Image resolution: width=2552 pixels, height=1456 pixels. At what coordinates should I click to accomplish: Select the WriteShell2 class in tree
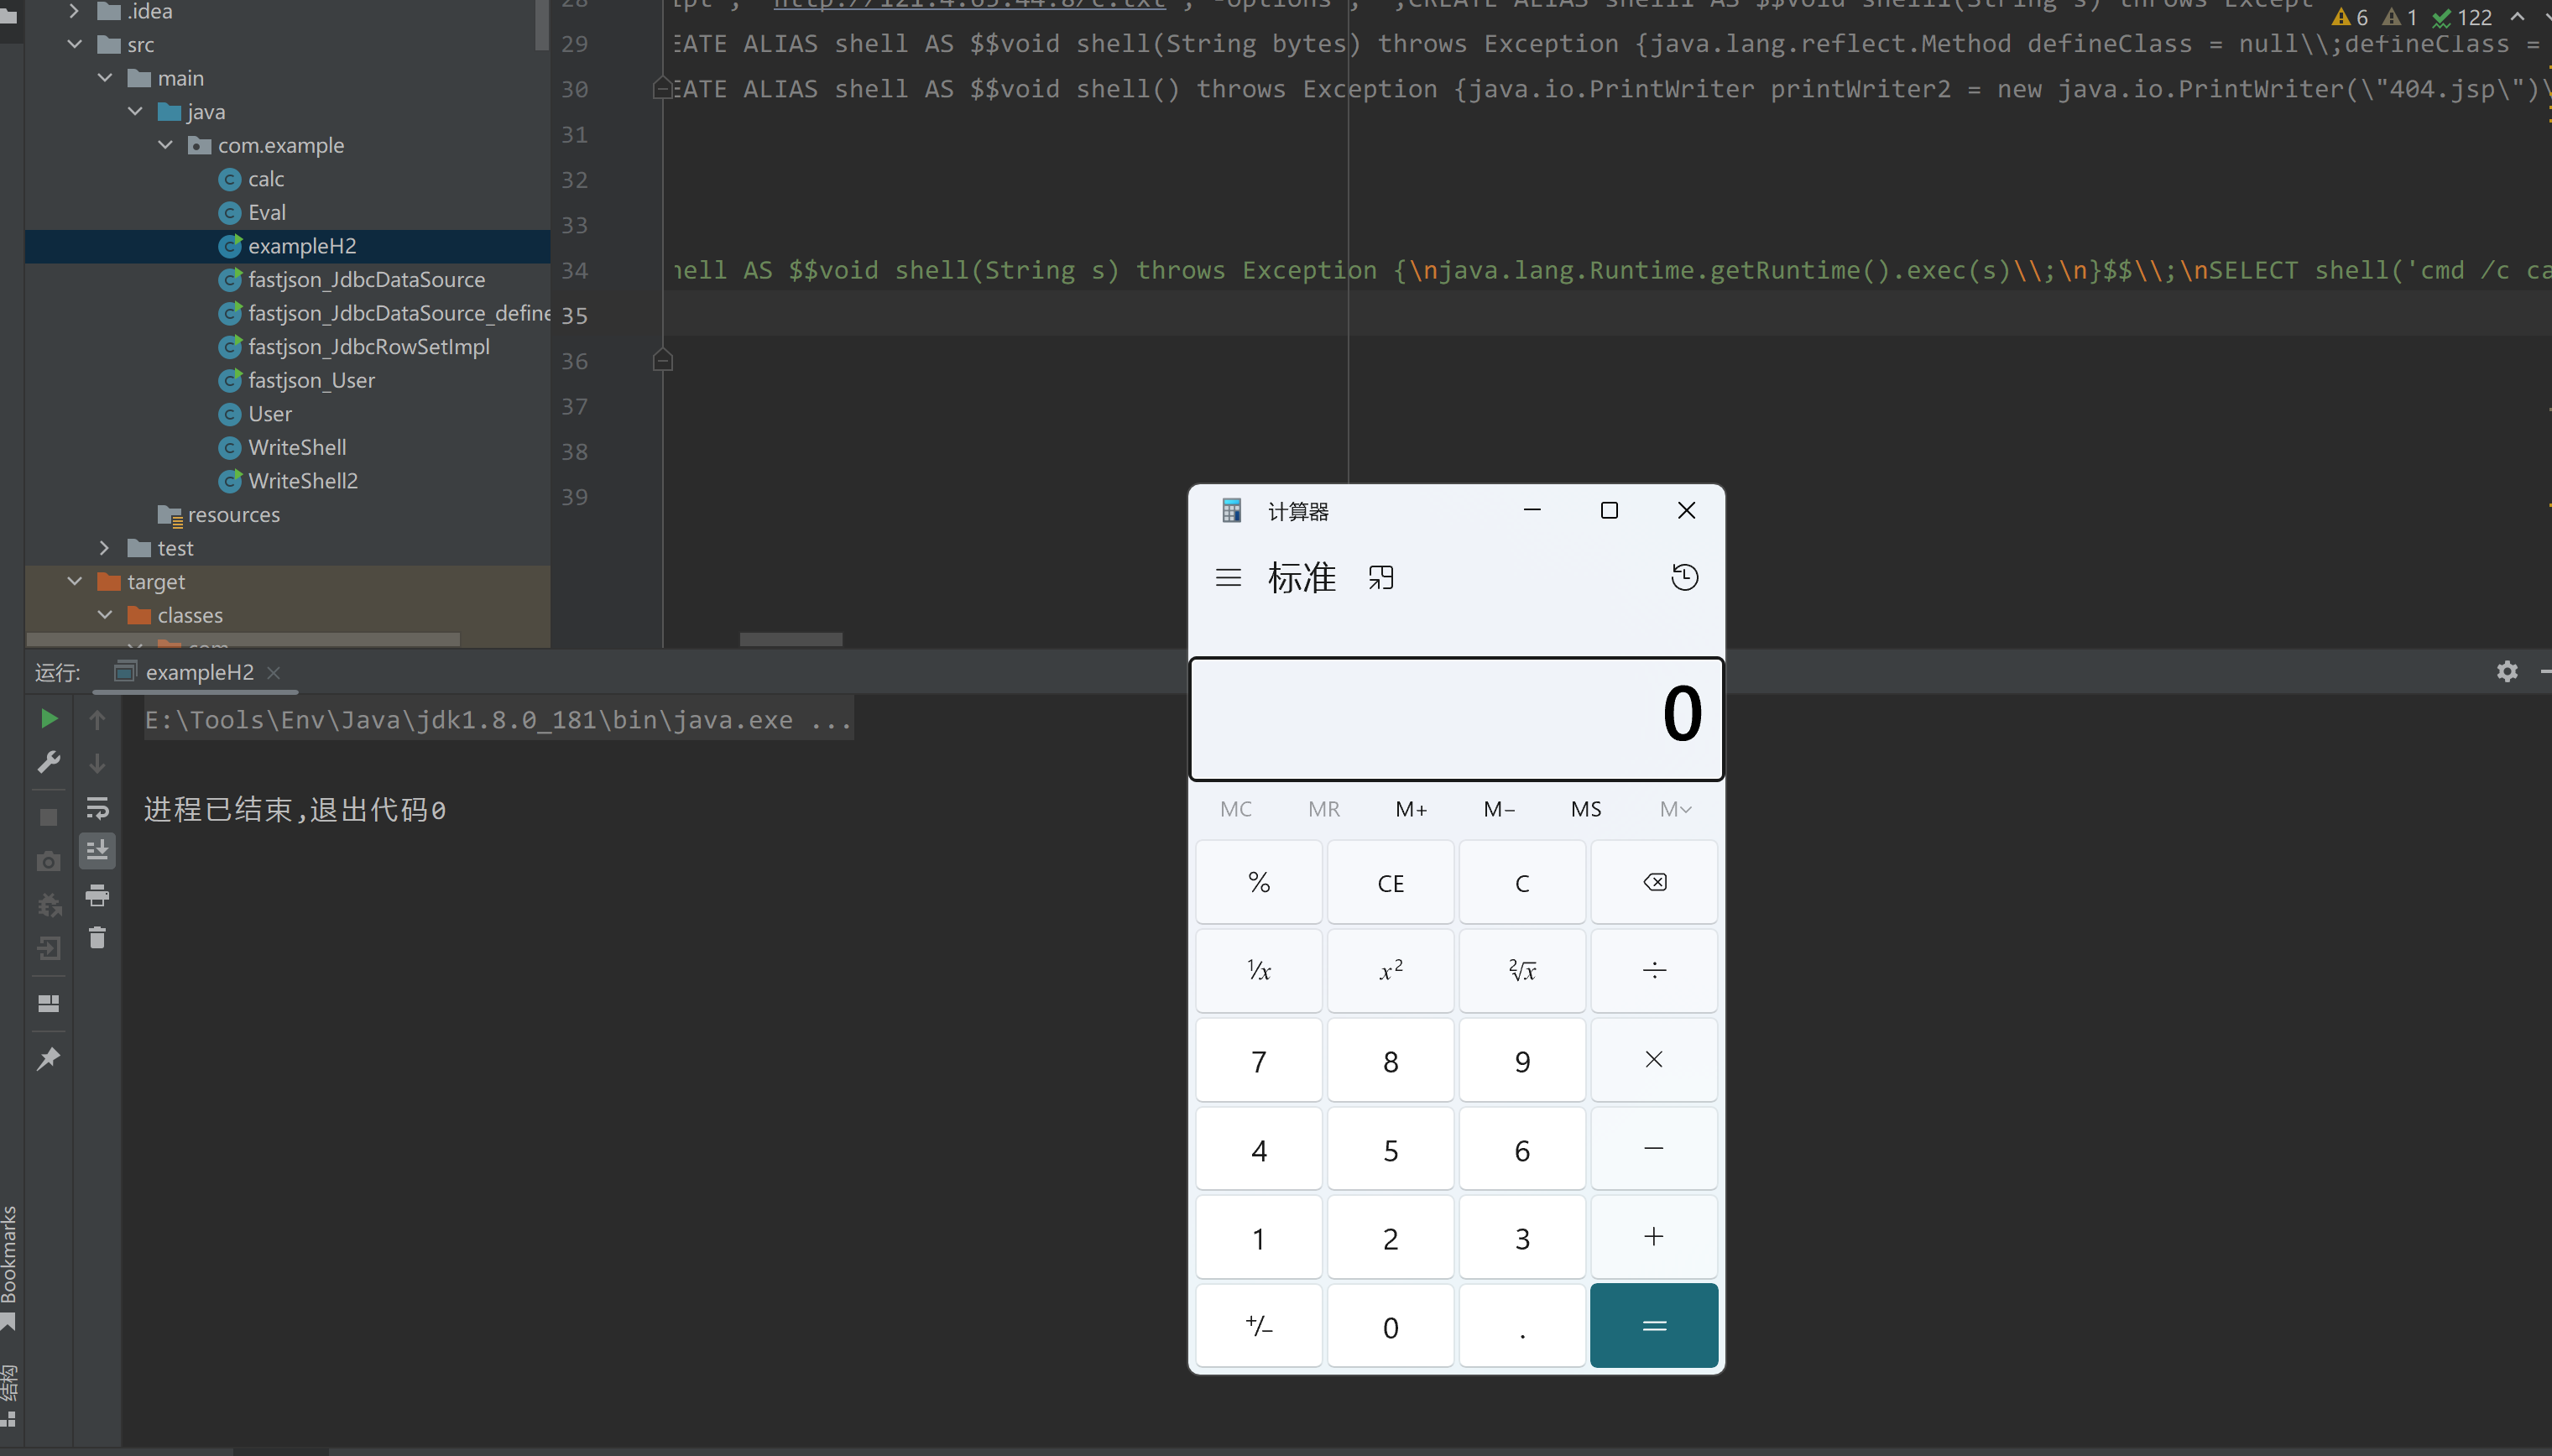point(302,481)
